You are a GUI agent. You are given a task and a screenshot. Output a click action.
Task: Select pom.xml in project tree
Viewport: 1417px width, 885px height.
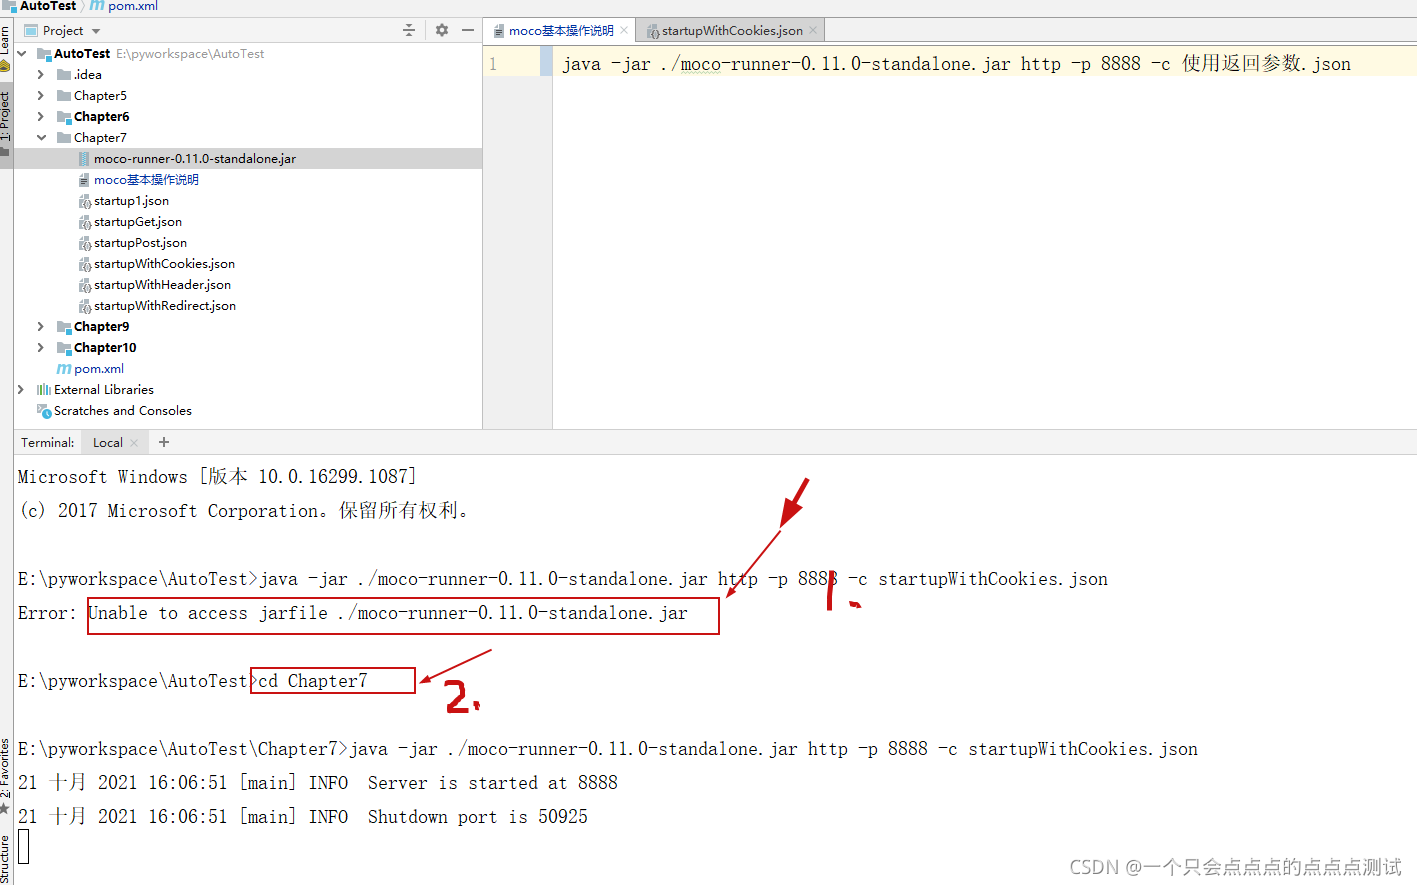(x=99, y=368)
